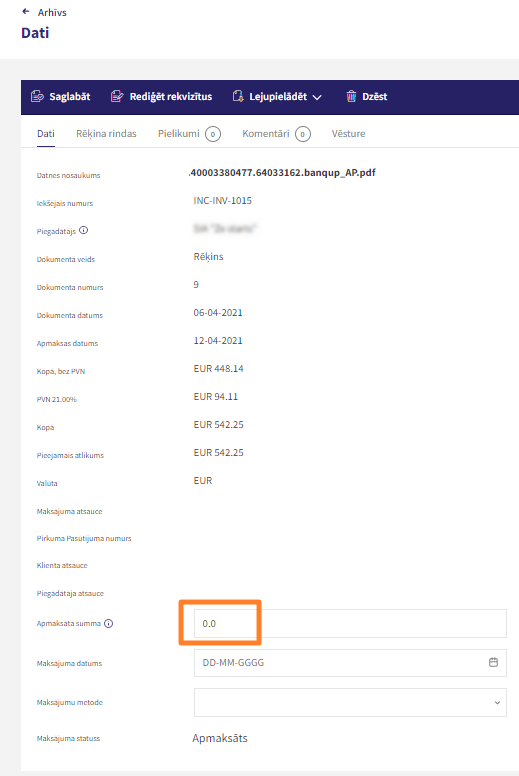Click the Saglabāt save icon

(x=37, y=97)
